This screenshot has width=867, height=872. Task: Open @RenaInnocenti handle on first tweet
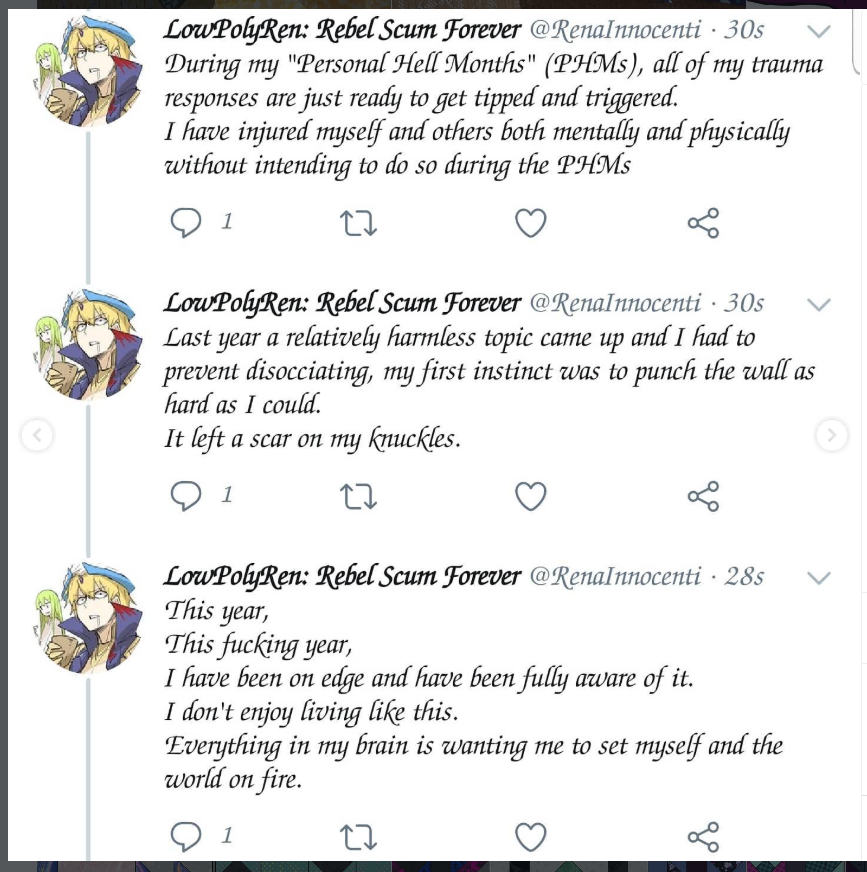(x=615, y=29)
